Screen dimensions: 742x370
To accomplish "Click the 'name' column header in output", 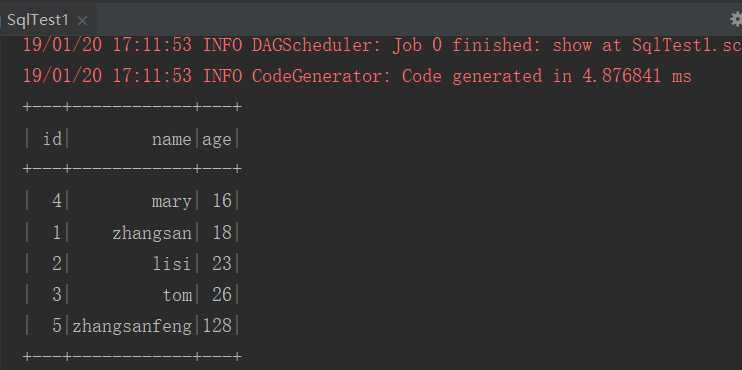I will [x=172, y=140].
